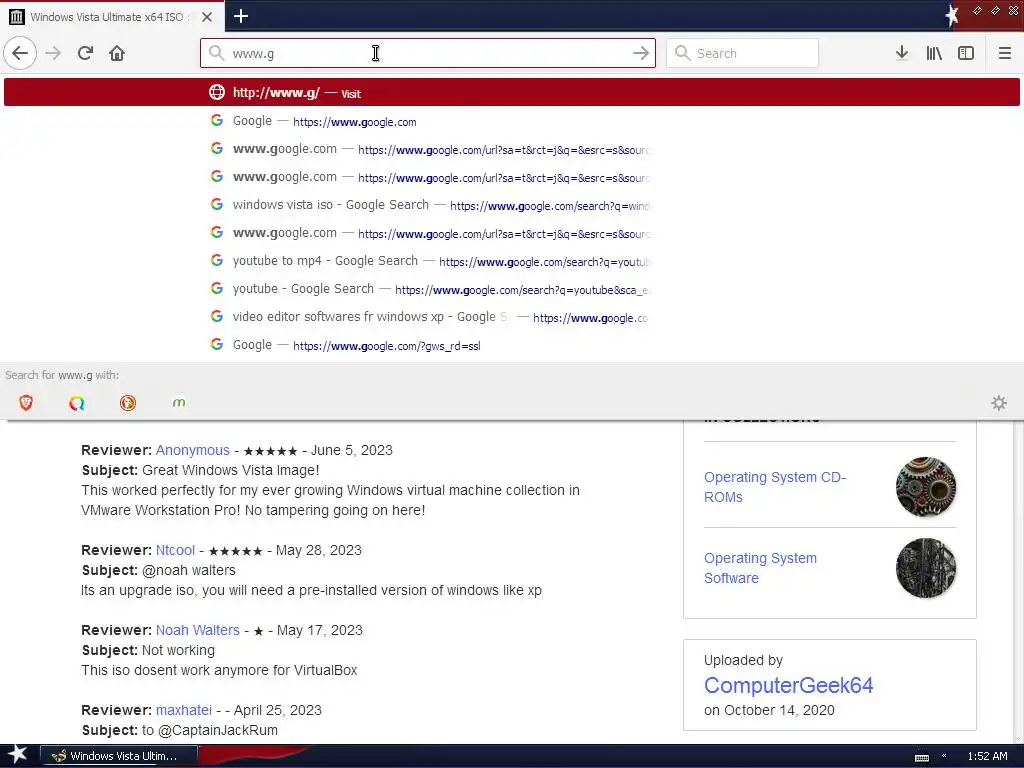The height and width of the screenshot is (768, 1024).
Task: Toggle the sidebar view
Action: click(966, 53)
